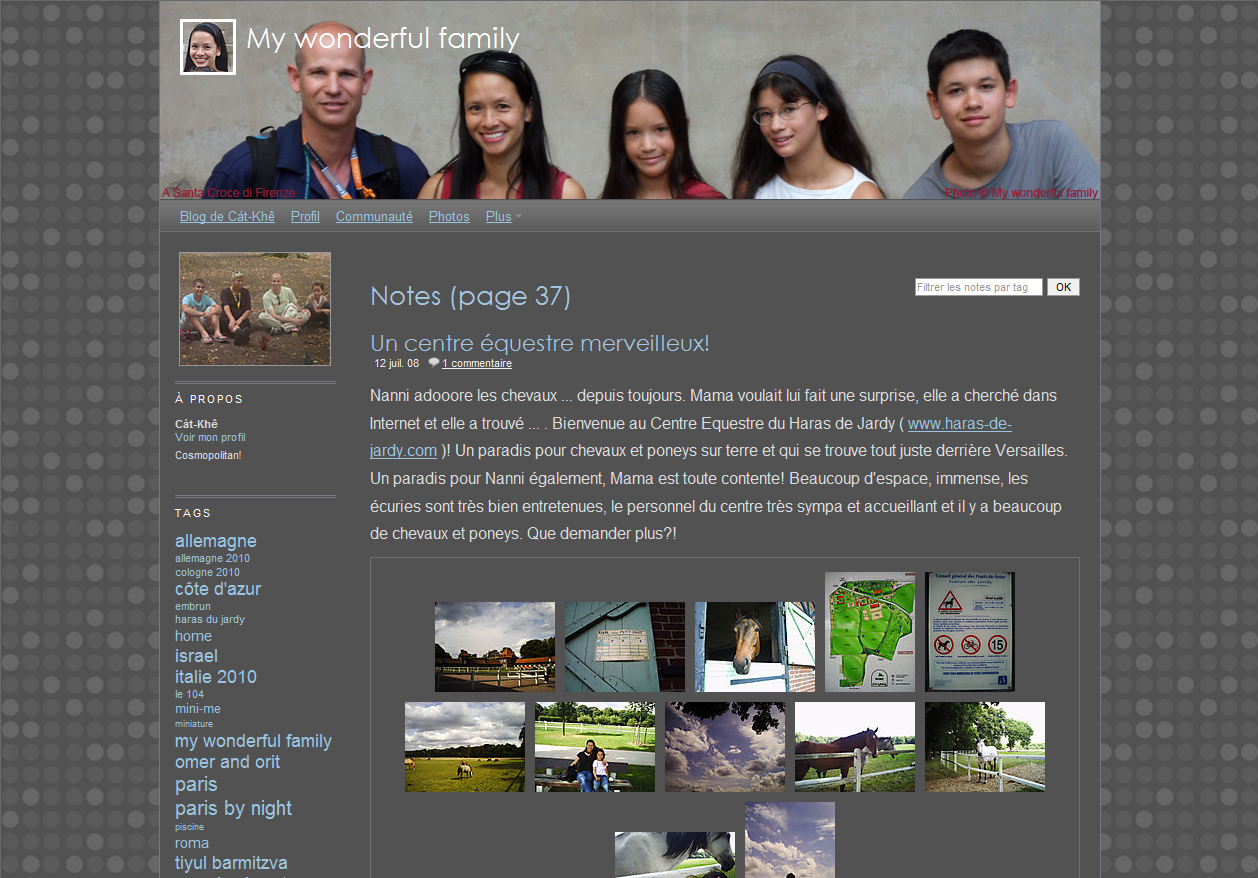
Task: Focus the tag filter input field
Action: click(x=978, y=287)
